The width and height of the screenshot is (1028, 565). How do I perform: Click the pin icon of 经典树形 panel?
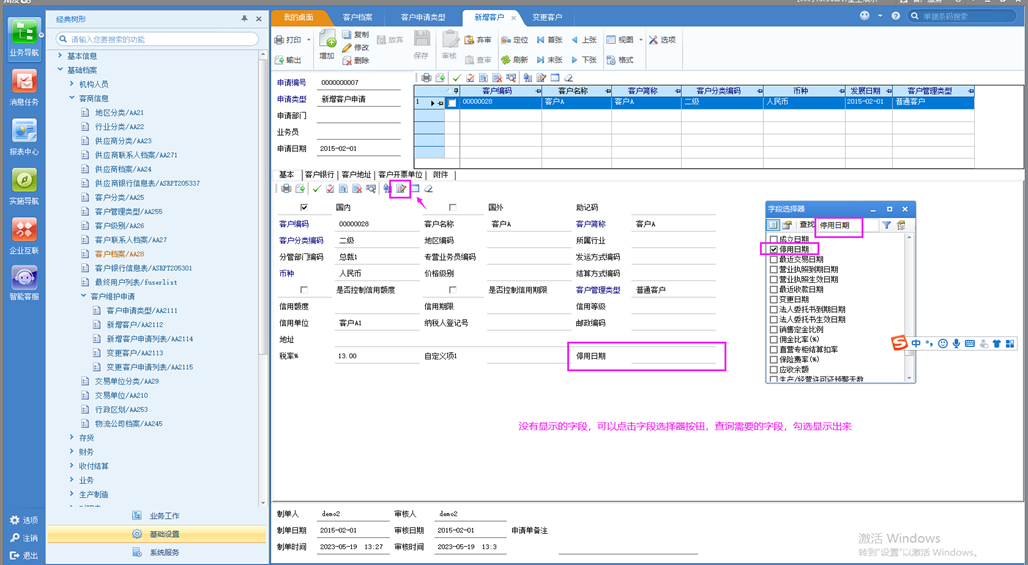coord(244,19)
